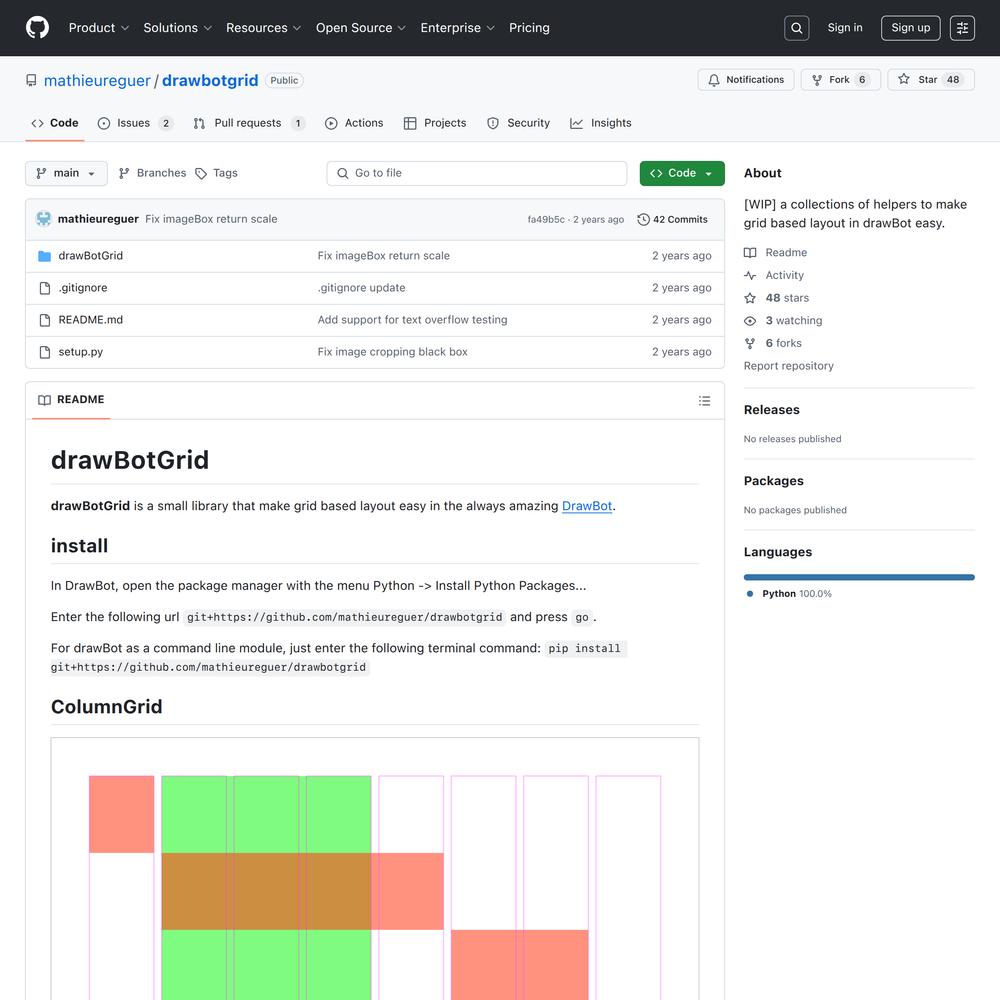Click the GitHub logo icon
Screen dimensions: 1000x1000
pos(37,27)
